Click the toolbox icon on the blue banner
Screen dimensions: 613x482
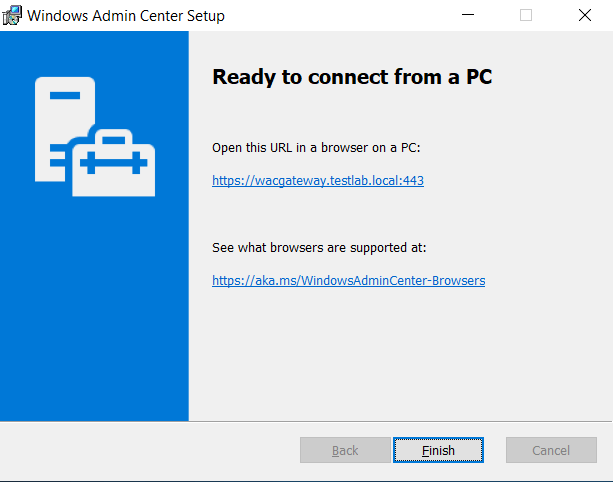pyautogui.click(x=114, y=162)
